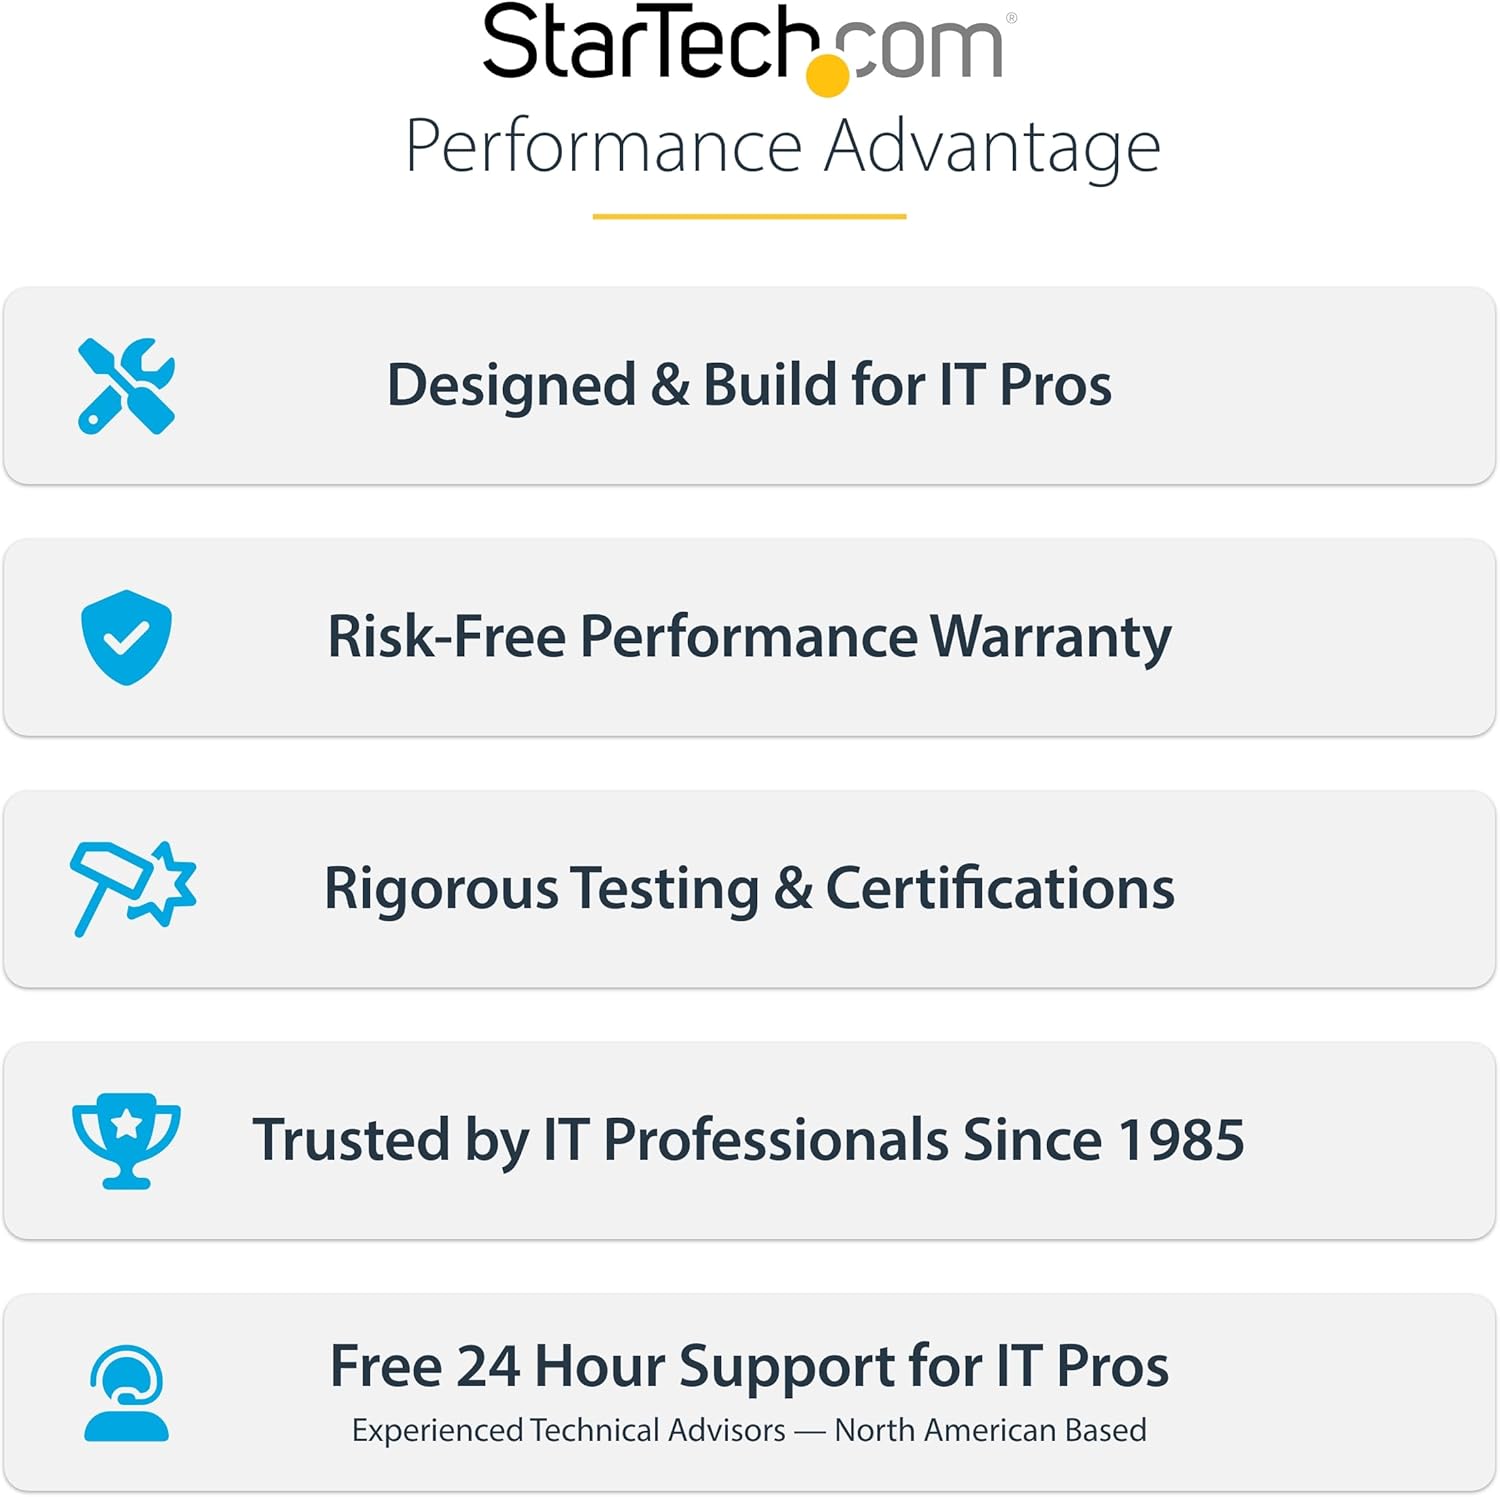1500x1497 pixels.
Task: Click the ".com" part of the logo
Action: pos(925,48)
